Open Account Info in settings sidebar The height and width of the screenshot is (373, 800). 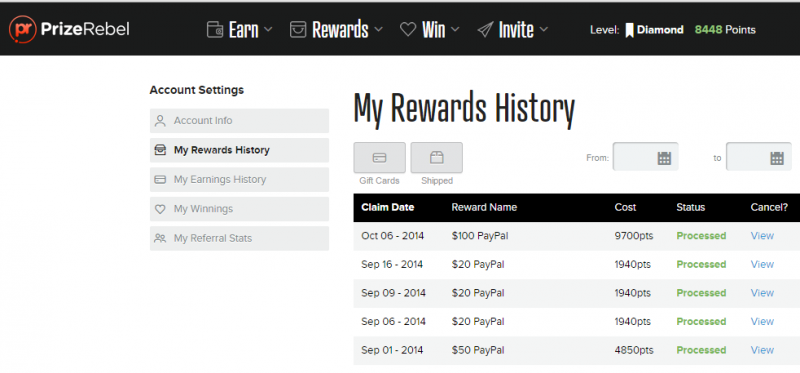[x=239, y=121]
